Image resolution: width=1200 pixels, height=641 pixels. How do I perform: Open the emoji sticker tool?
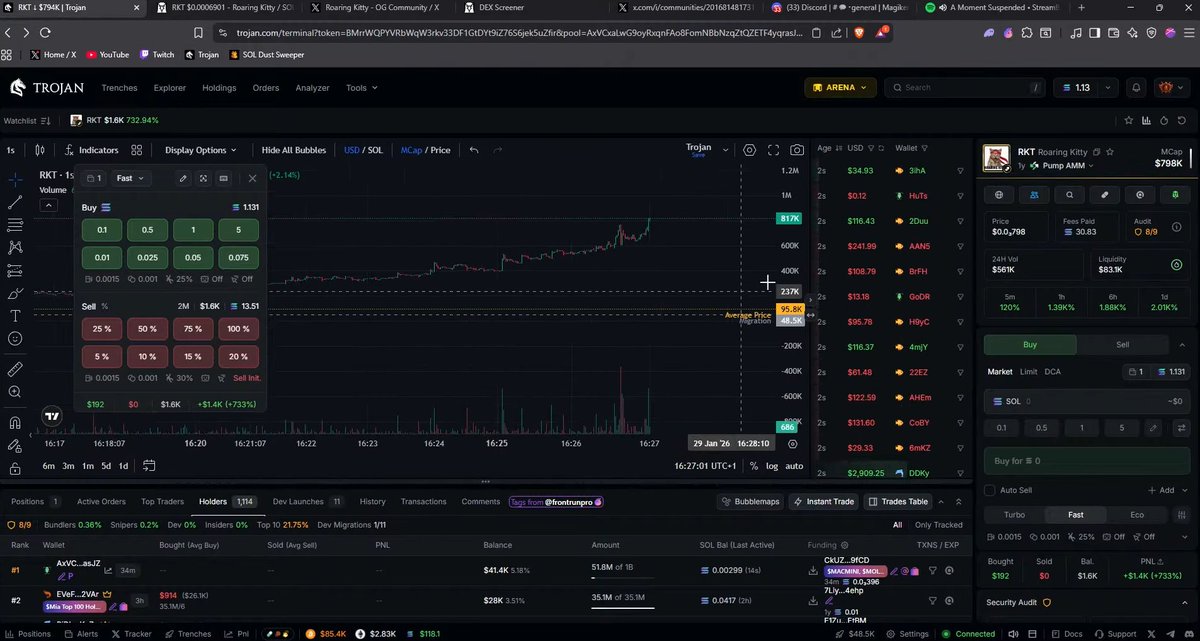[15, 339]
